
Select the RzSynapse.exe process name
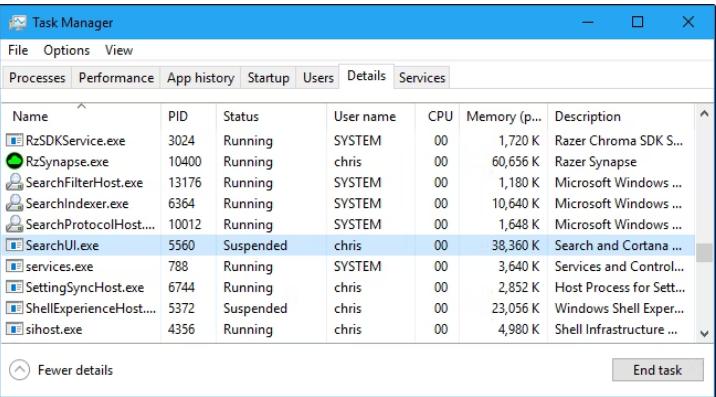click(x=67, y=162)
